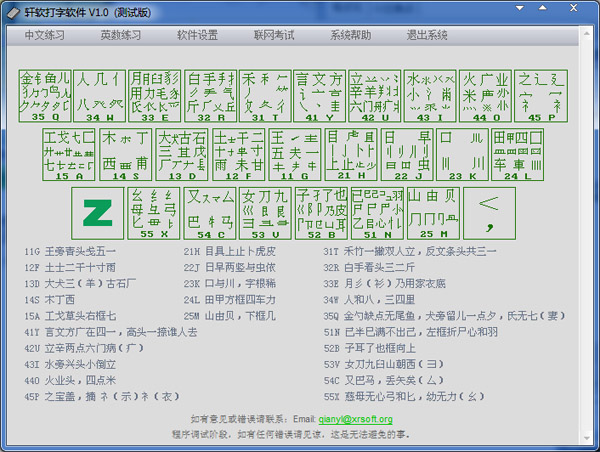The height and width of the screenshot is (452, 600).
Task: Select 联网考试 in the menu bar
Action: click(x=274, y=35)
